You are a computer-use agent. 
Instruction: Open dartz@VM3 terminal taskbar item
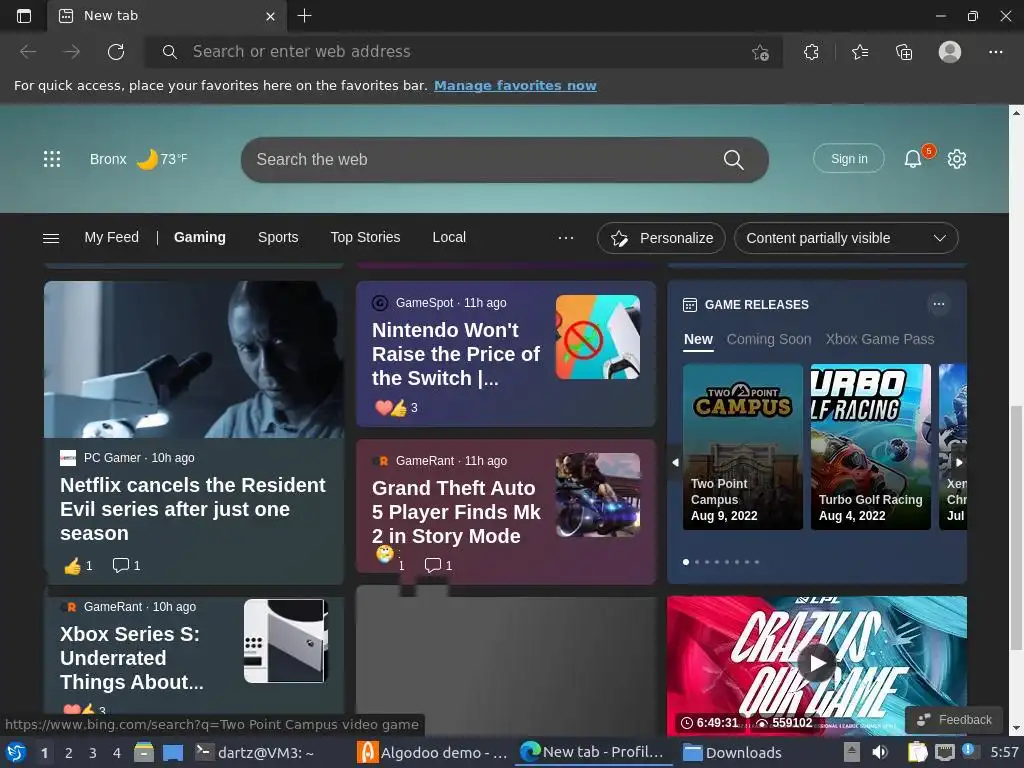(255, 753)
